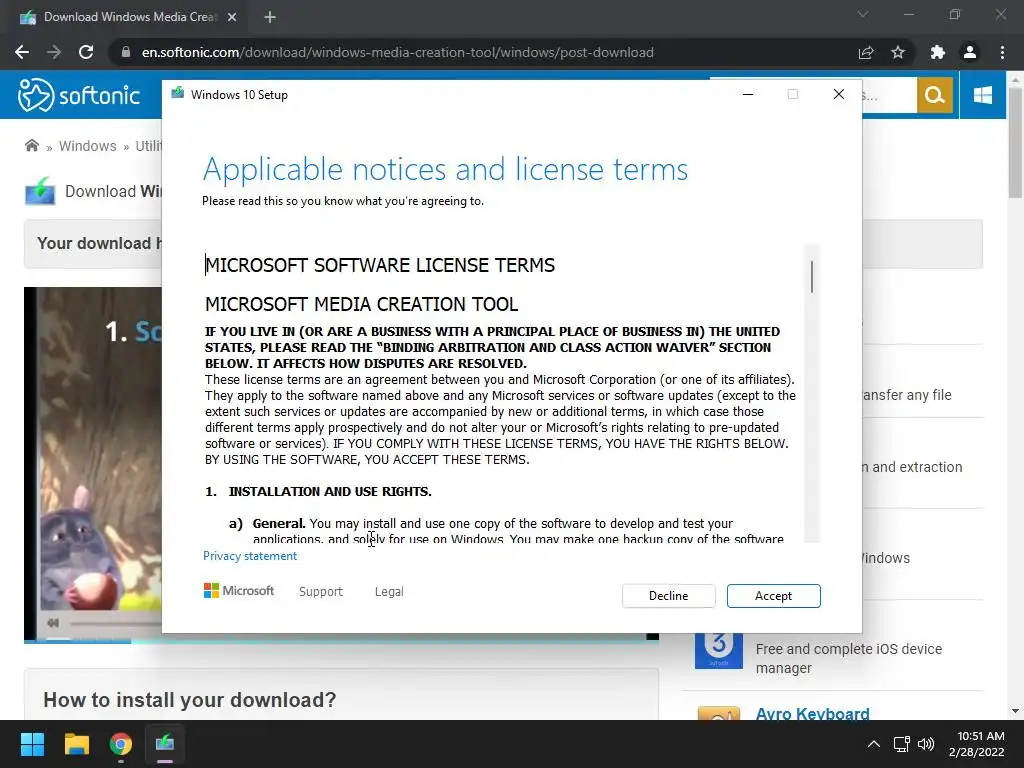Open the Windows breadcrumb link
This screenshot has height=768, width=1024.
click(x=88, y=146)
